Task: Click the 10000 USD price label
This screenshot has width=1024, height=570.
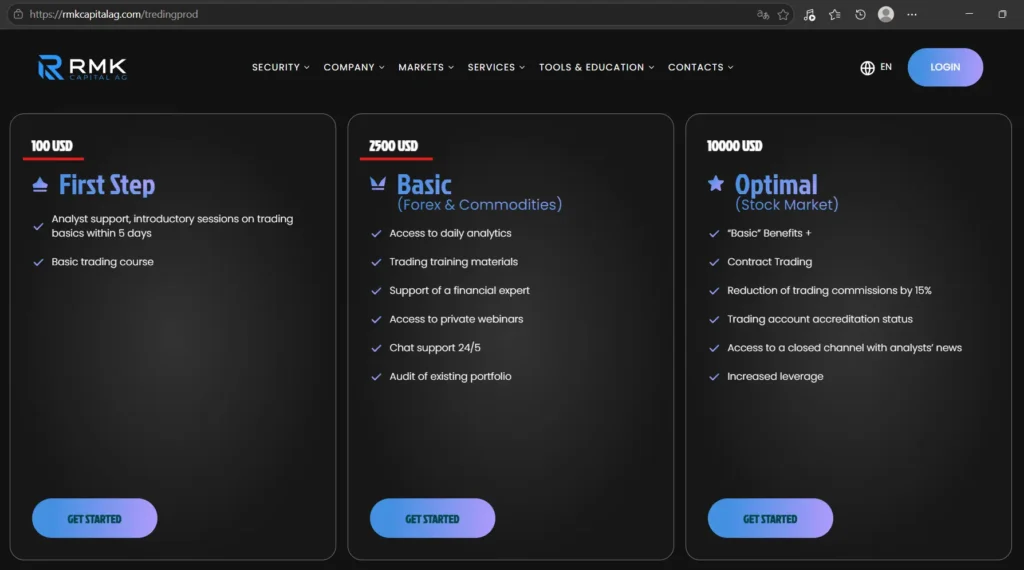Action: point(735,146)
